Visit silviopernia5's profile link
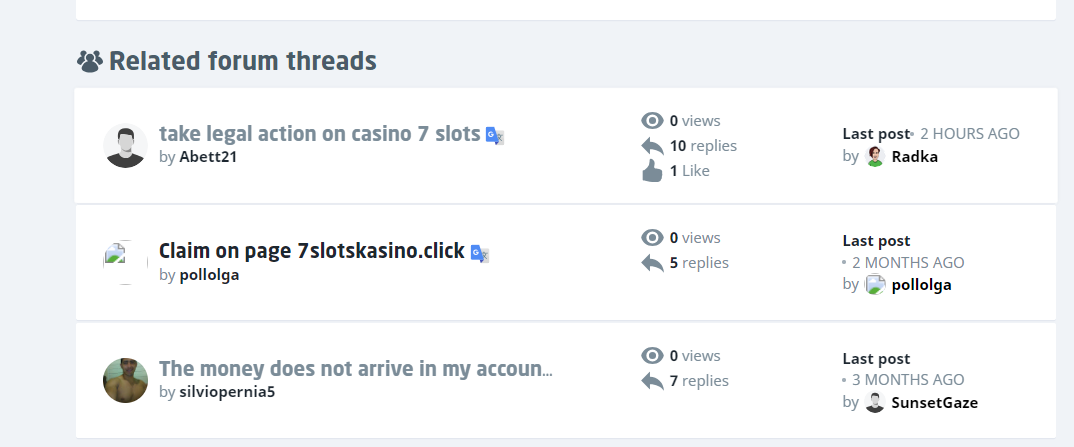 (227, 392)
